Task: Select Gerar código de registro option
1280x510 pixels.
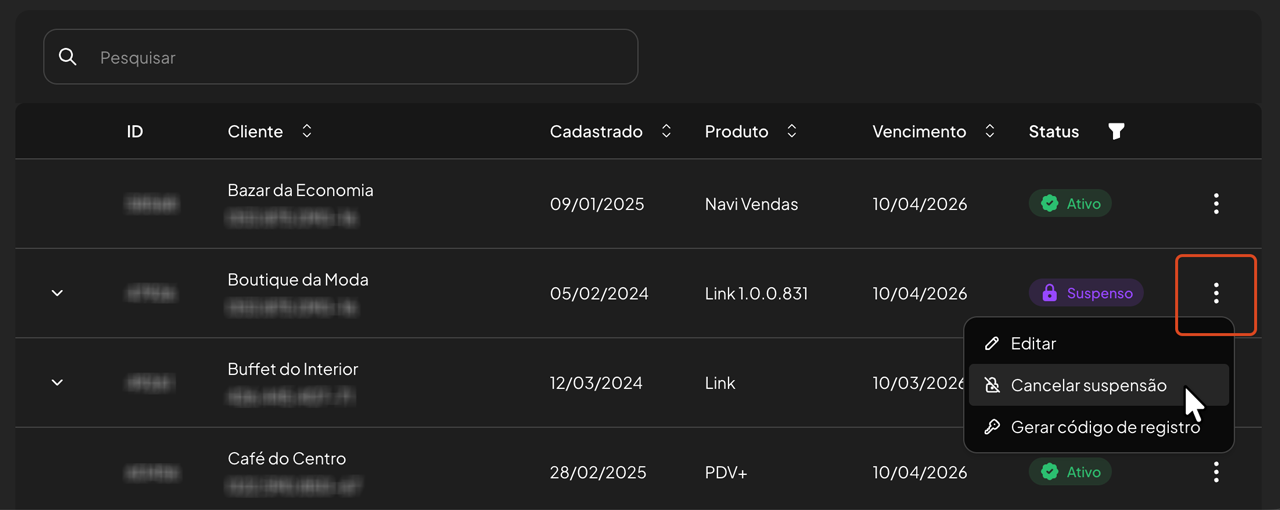Action: (x=1105, y=427)
